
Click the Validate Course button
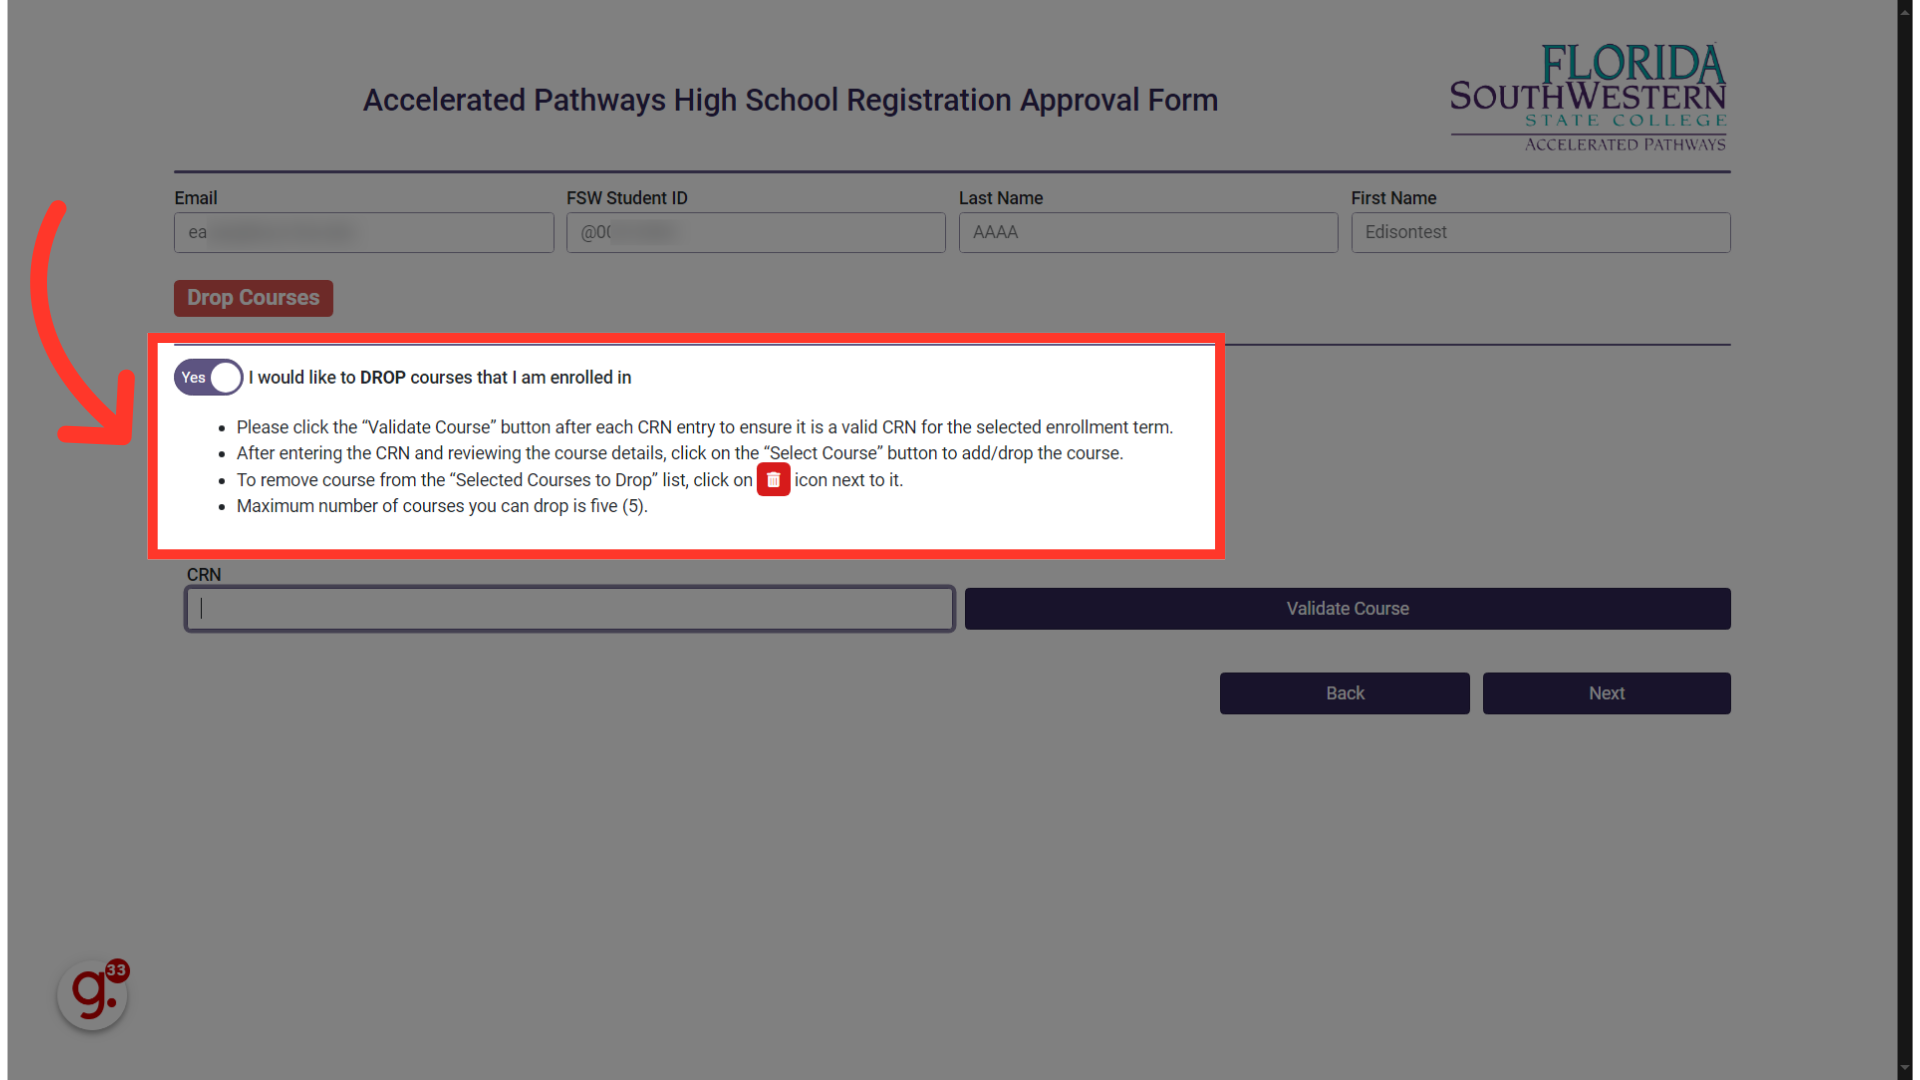point(1347,609)
